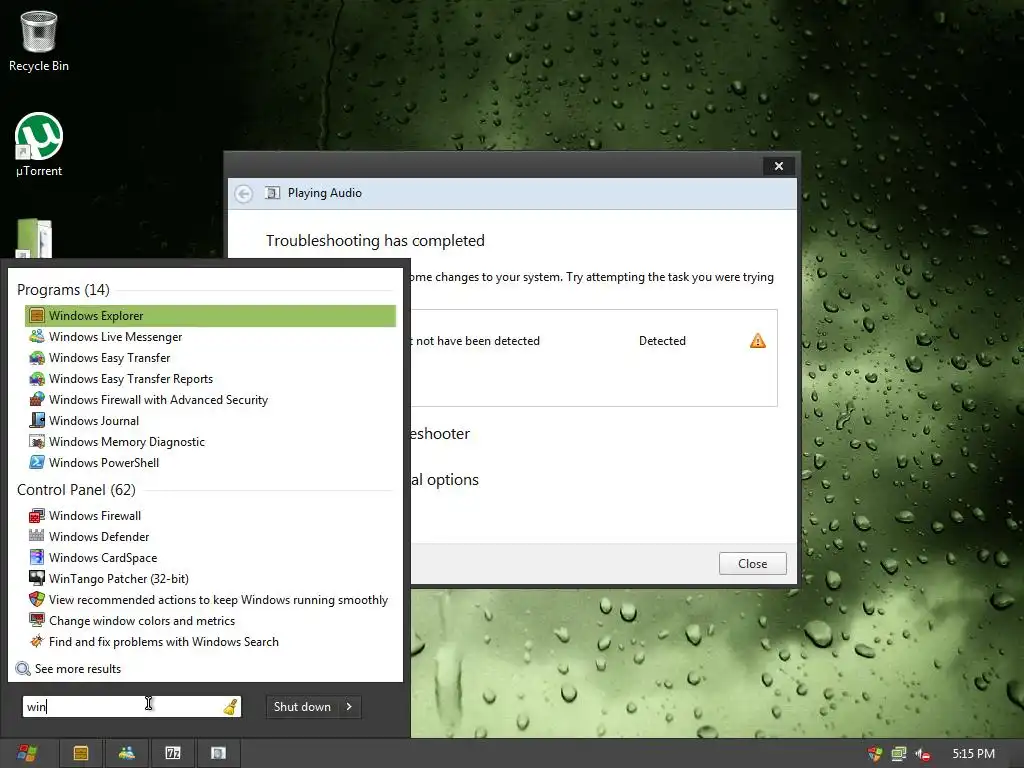Screen dimensions: 1024x768
Task: Click the Action Center tray shield icon
Action: [x=875, y=754]
